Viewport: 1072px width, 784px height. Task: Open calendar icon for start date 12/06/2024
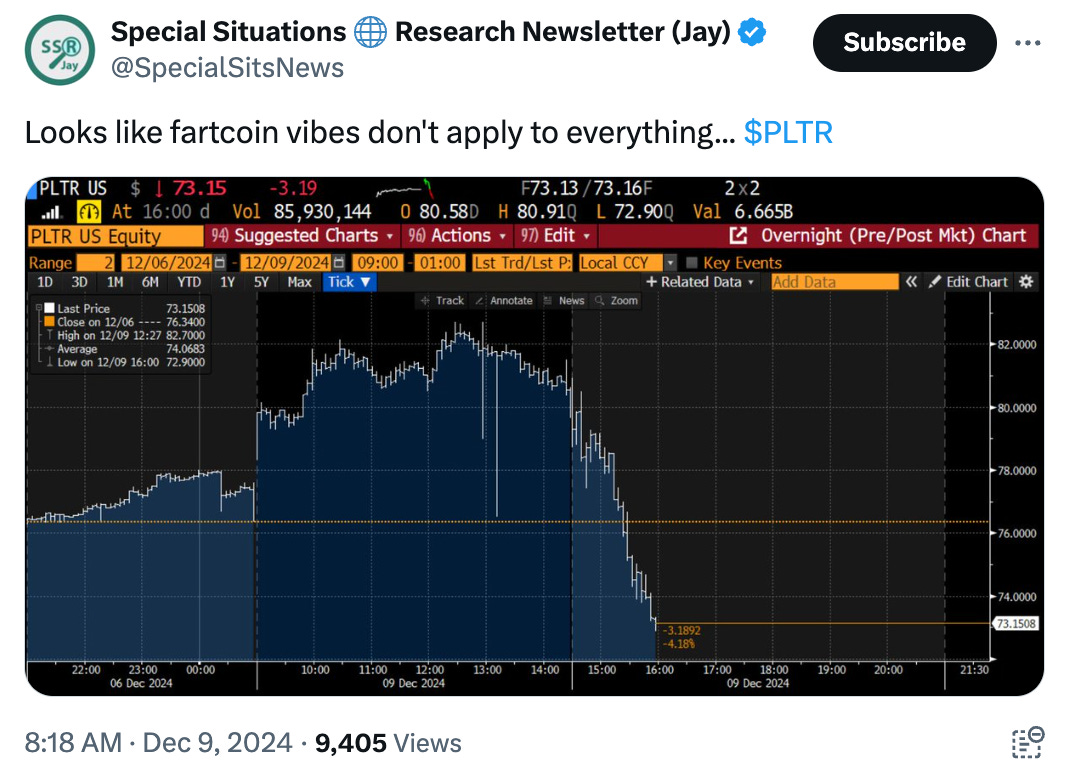point(219,262)
